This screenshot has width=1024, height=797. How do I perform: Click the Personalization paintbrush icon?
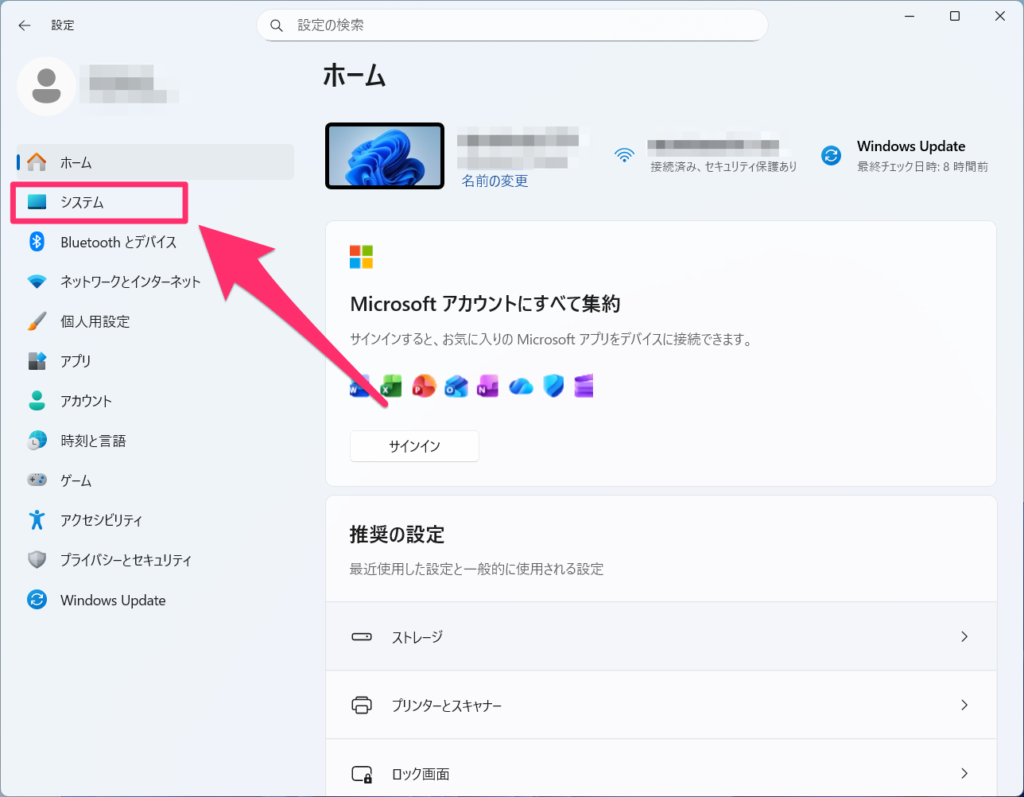pos(37,322)
